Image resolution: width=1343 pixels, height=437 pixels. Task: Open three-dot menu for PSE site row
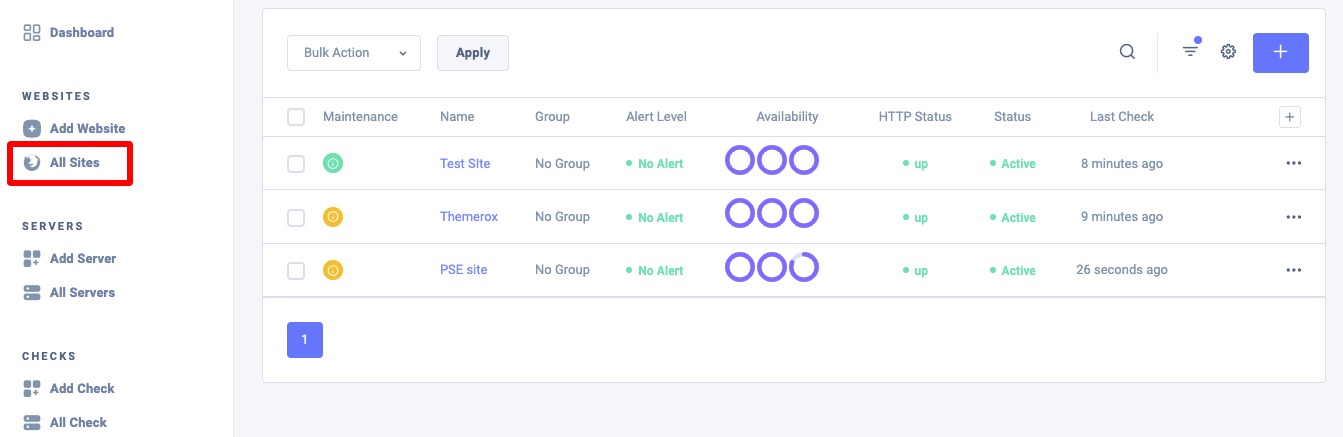1294,270
